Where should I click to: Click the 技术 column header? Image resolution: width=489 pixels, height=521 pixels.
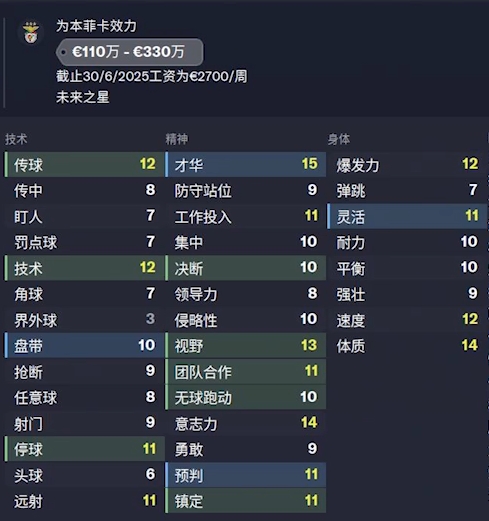point(16,139)
